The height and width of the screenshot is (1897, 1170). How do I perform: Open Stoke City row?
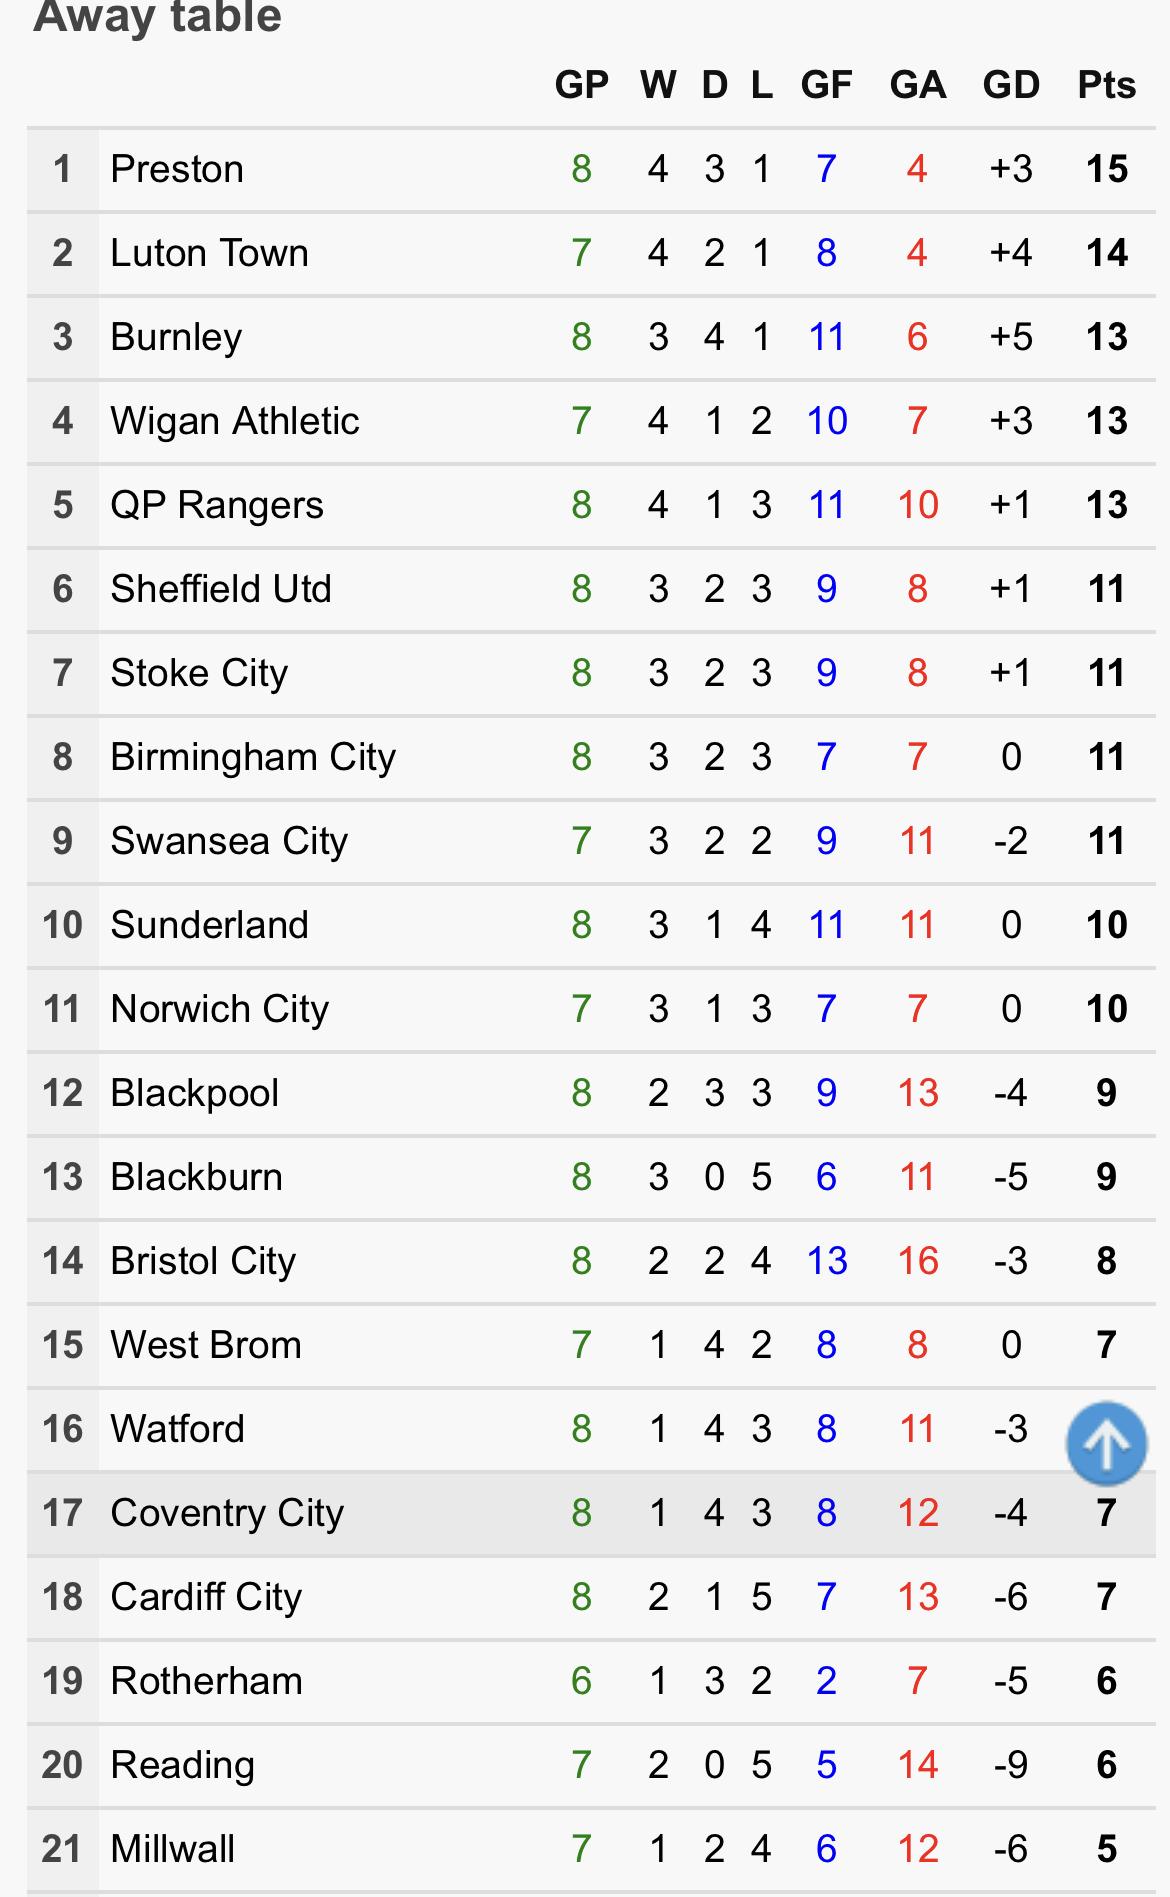[591, 674]
